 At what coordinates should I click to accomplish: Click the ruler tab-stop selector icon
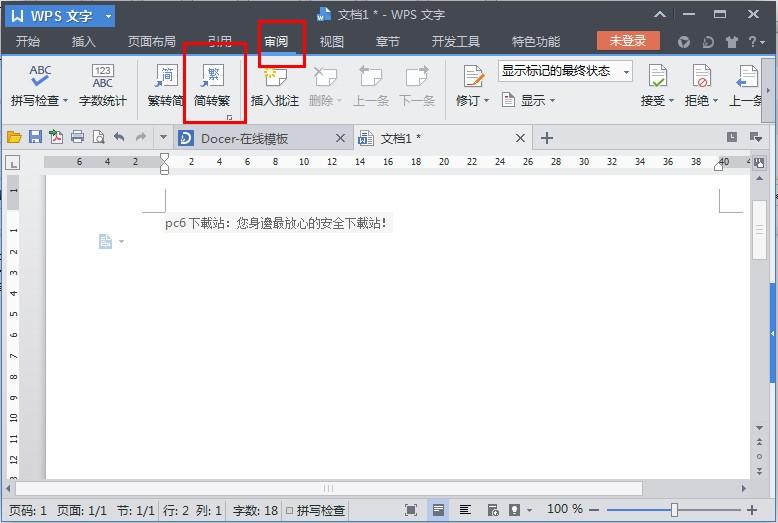(x=13, y=162)
